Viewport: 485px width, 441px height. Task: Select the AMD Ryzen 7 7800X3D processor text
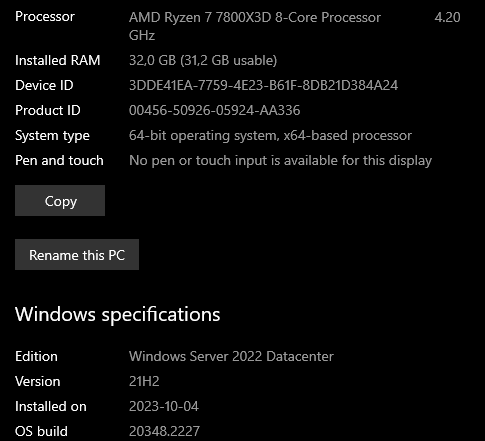(x=255, y=17)
